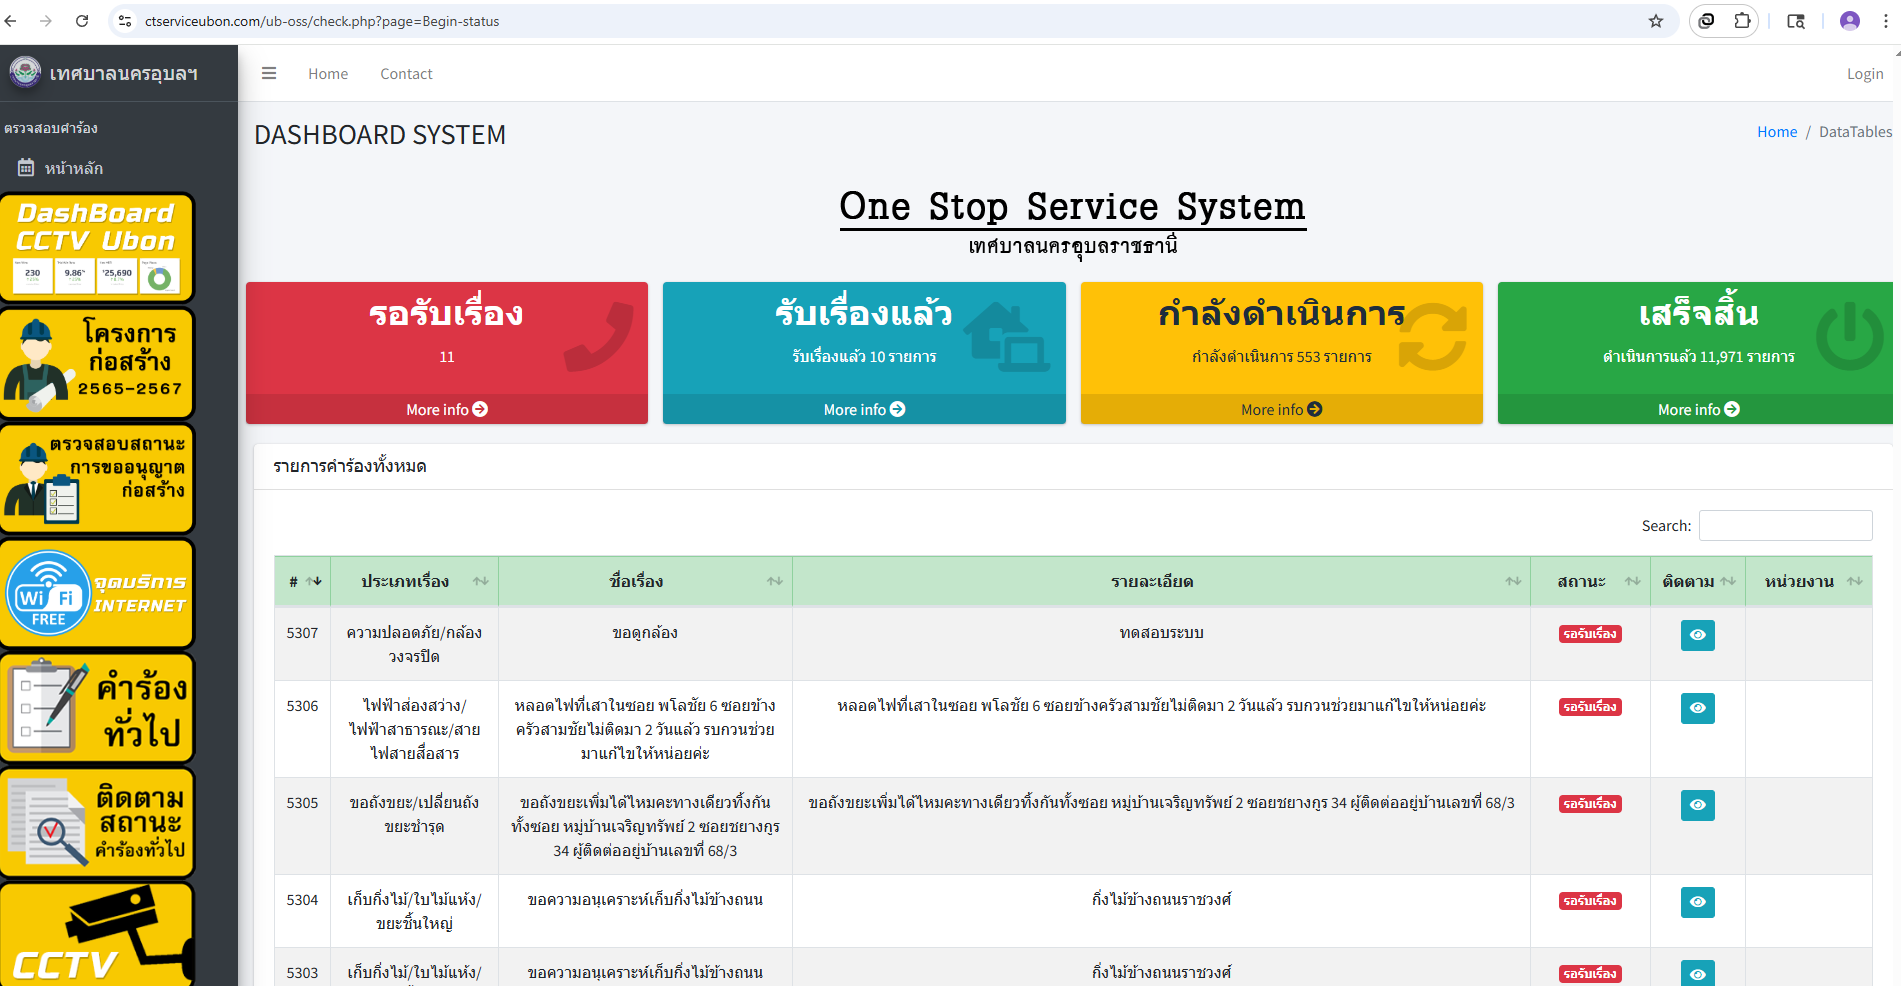This screenshot has height=986, width=1901.
Task: Open the browser extensions puzzle icon
Action: click(x=1742, y=21)
